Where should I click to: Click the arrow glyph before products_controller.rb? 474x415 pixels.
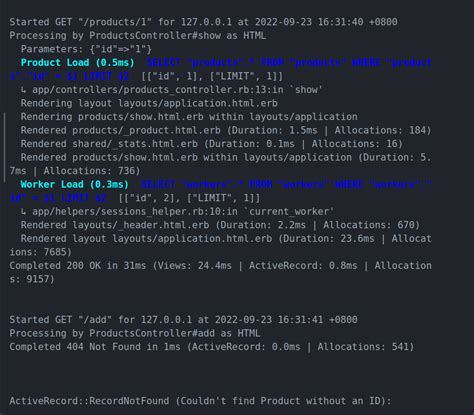(x=23, y=90)
